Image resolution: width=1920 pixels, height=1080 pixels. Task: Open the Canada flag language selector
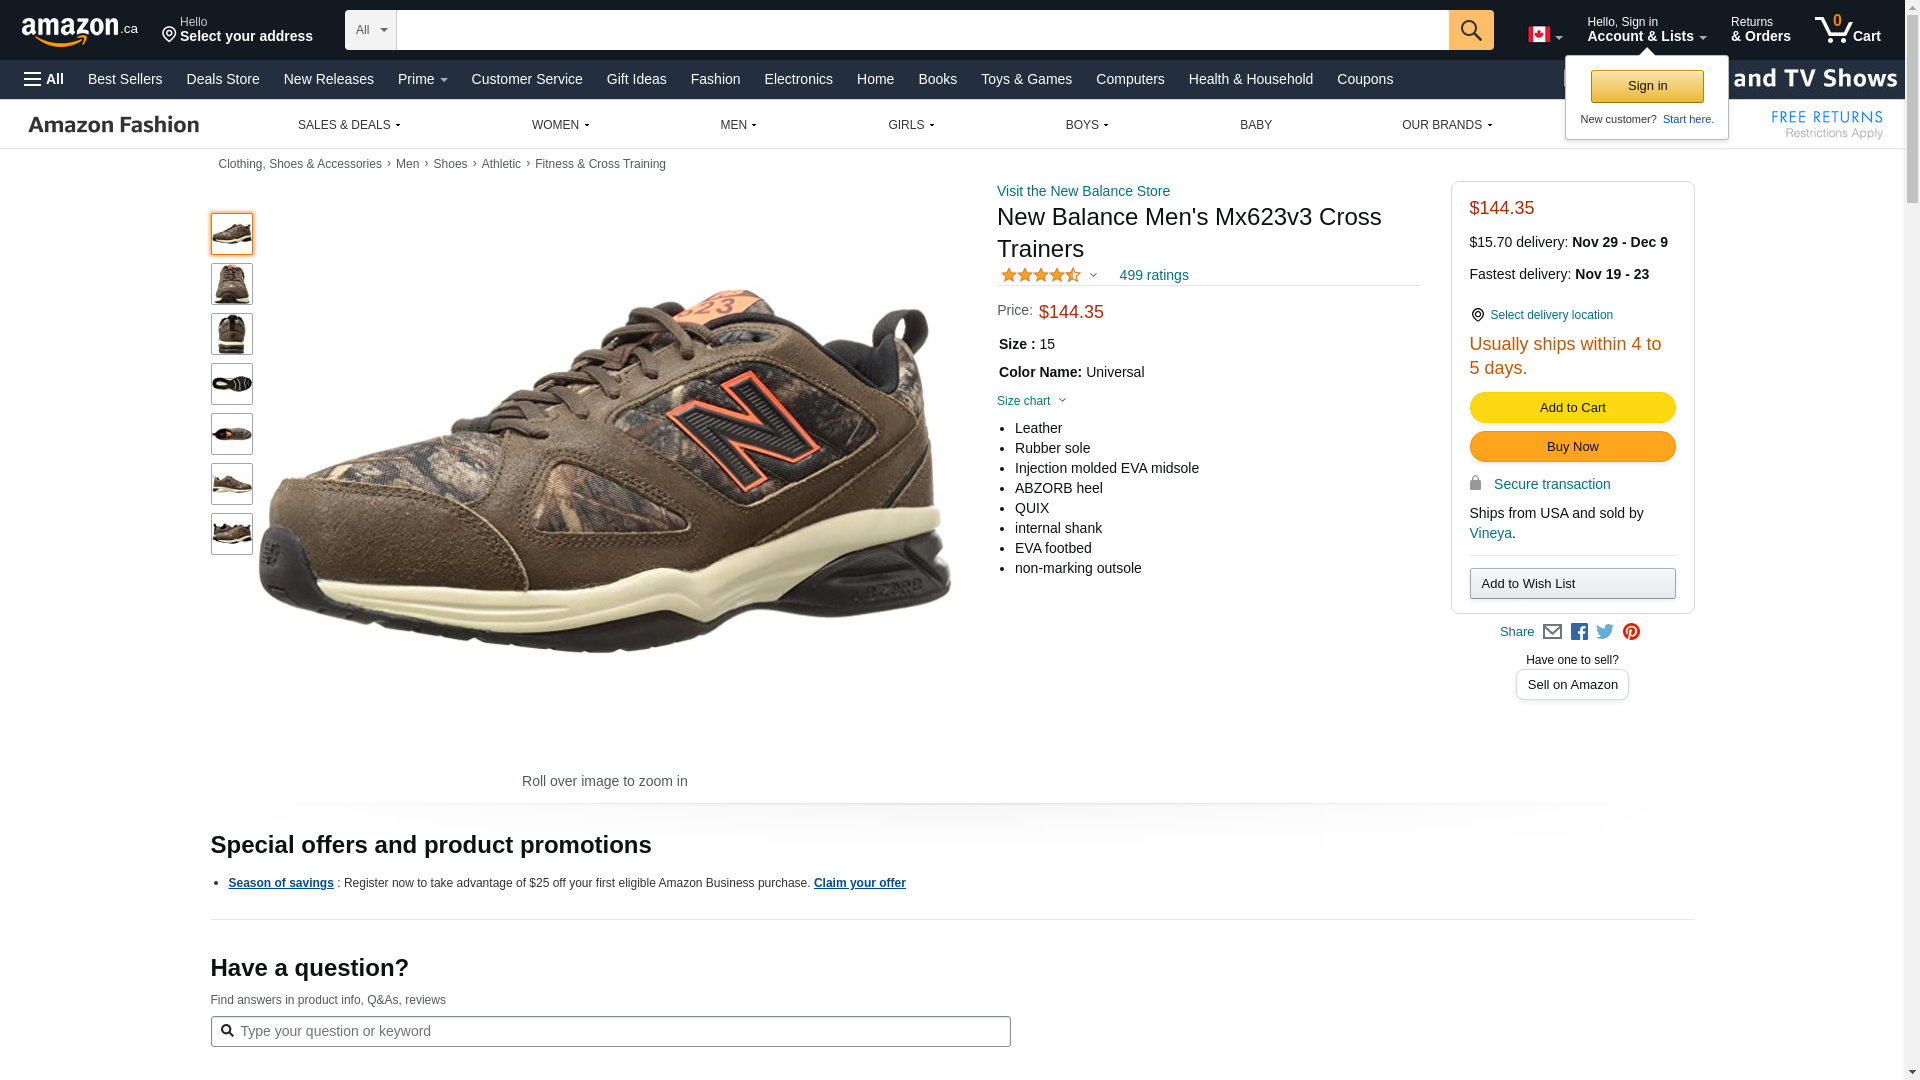[1544, 35]
